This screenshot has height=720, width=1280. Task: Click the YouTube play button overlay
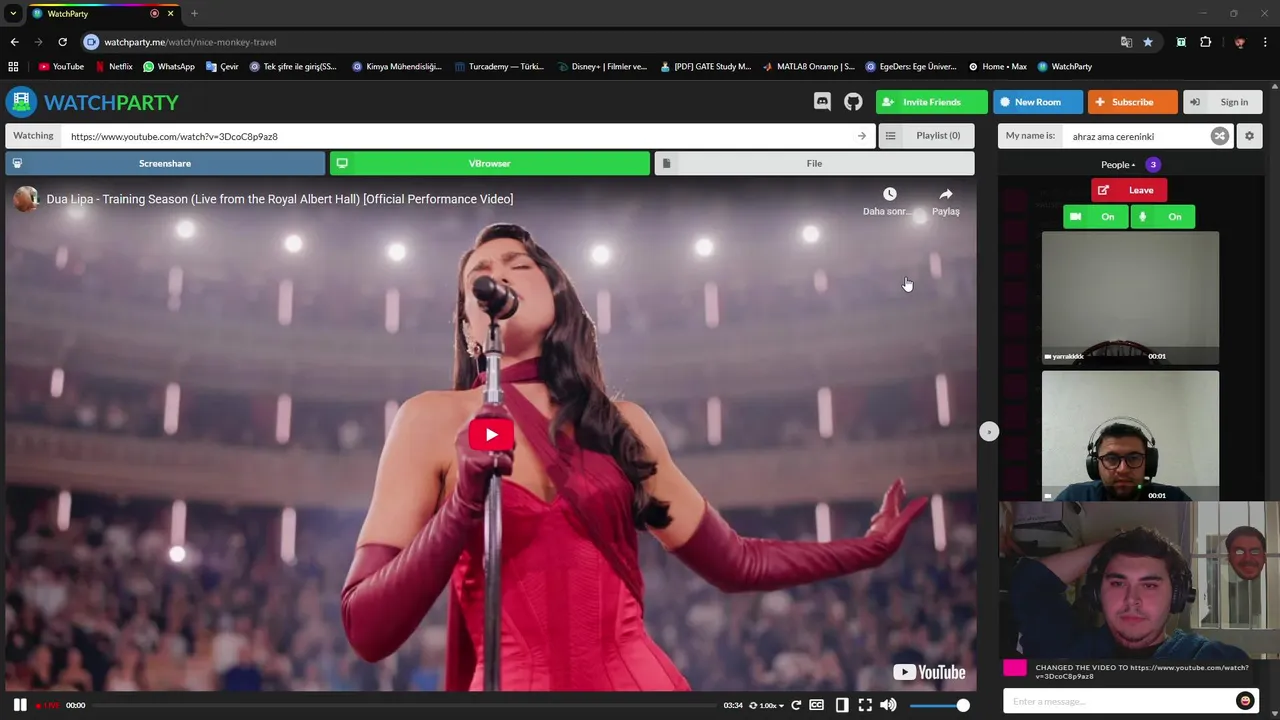(491, 434)
